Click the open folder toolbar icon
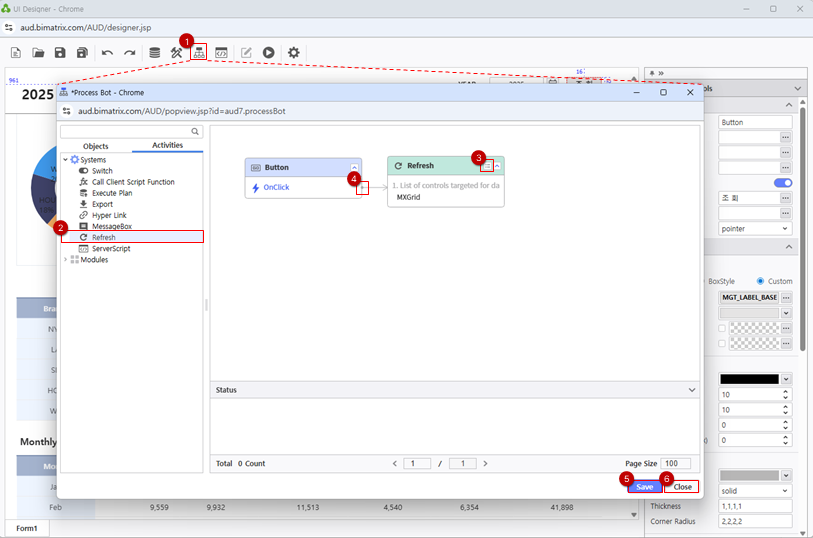The image size is (813, 538). [38, 52]
